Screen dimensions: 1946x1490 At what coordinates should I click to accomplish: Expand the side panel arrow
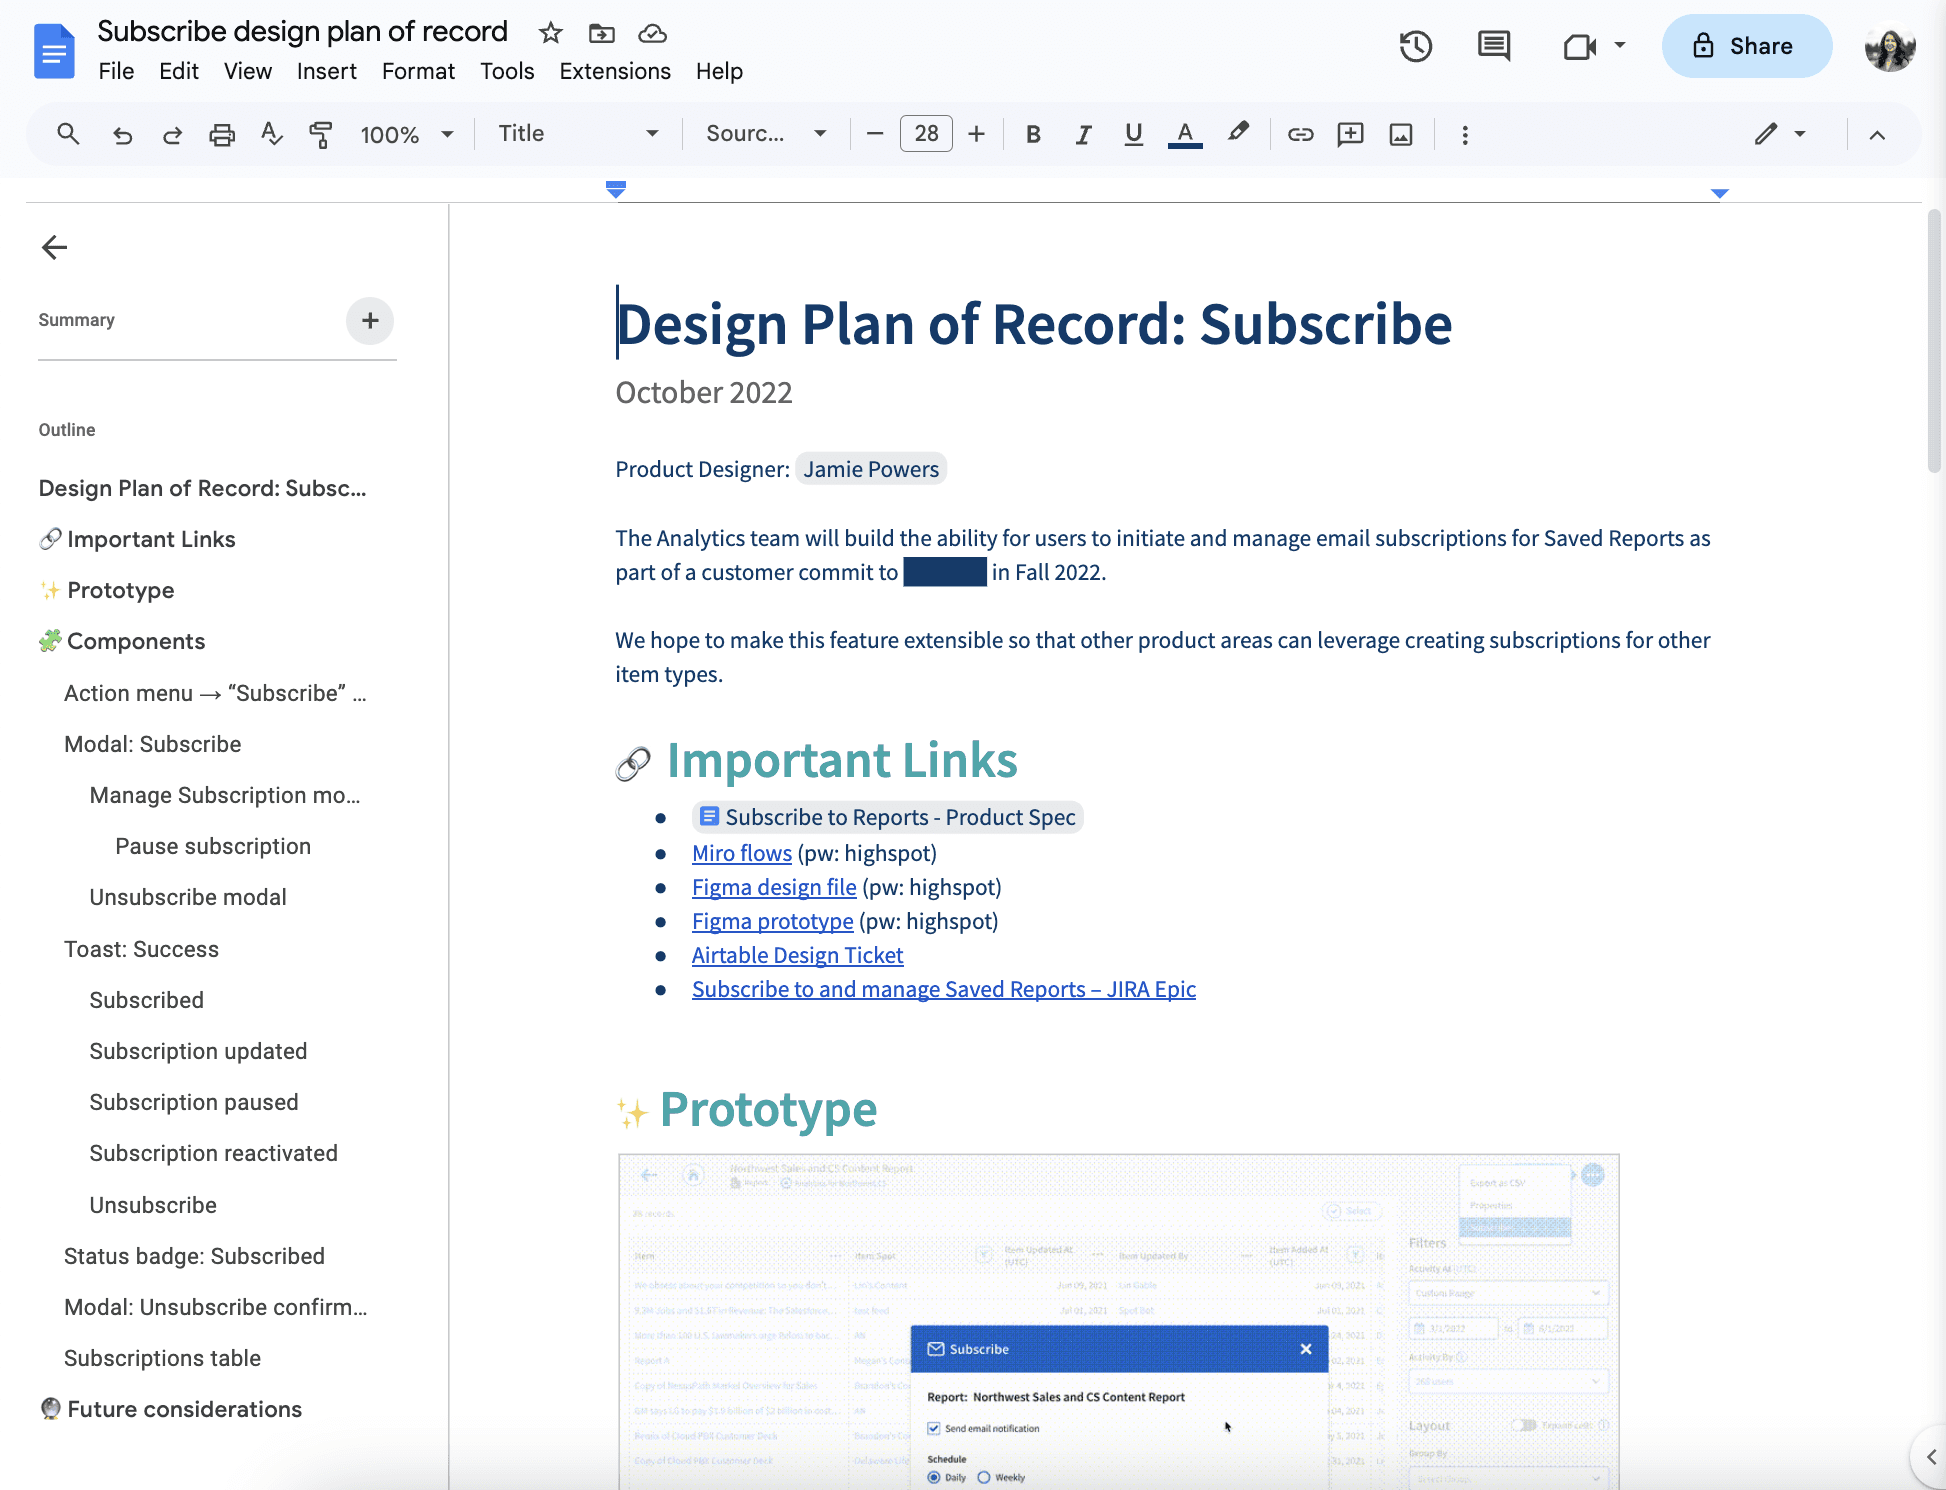coord(1931,1457)
